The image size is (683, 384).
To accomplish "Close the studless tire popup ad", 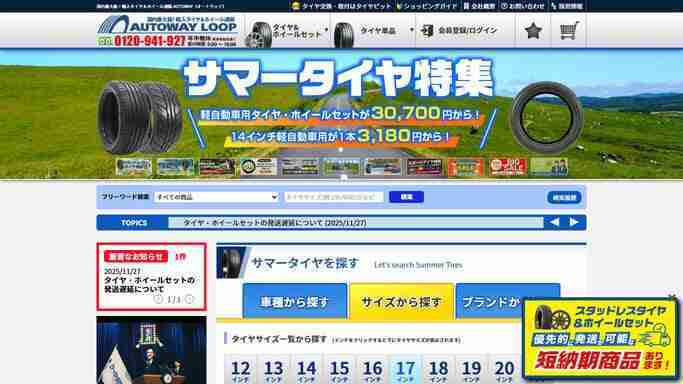I will (x=673, y=298).
